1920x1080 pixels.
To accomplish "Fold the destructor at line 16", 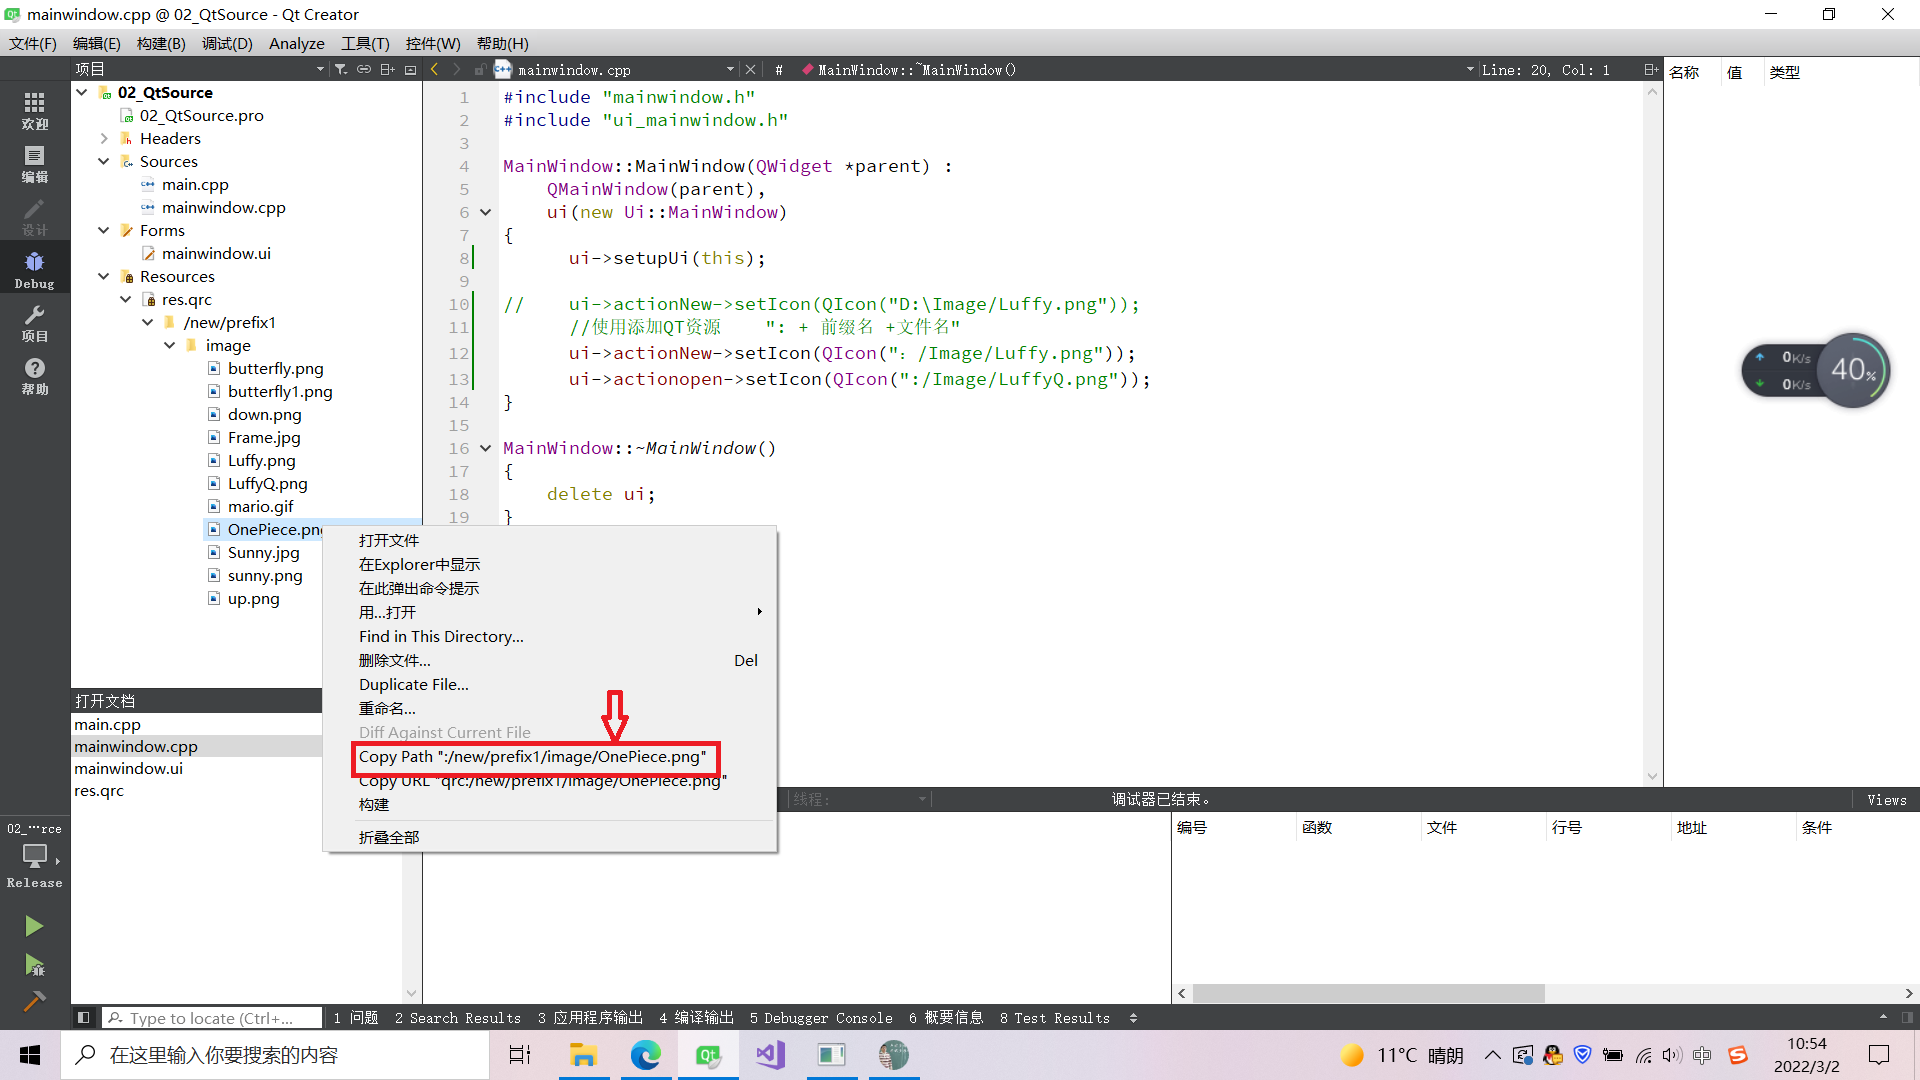I will pyautogui.click(x=486, y=449).
